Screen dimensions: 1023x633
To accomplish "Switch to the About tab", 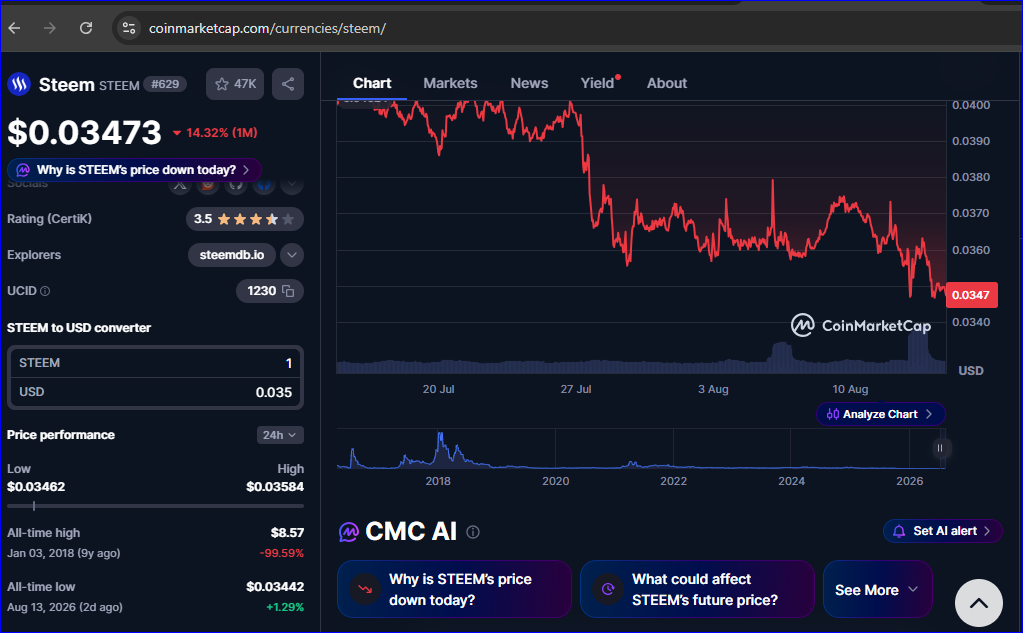I will click(x=667, y=84).
